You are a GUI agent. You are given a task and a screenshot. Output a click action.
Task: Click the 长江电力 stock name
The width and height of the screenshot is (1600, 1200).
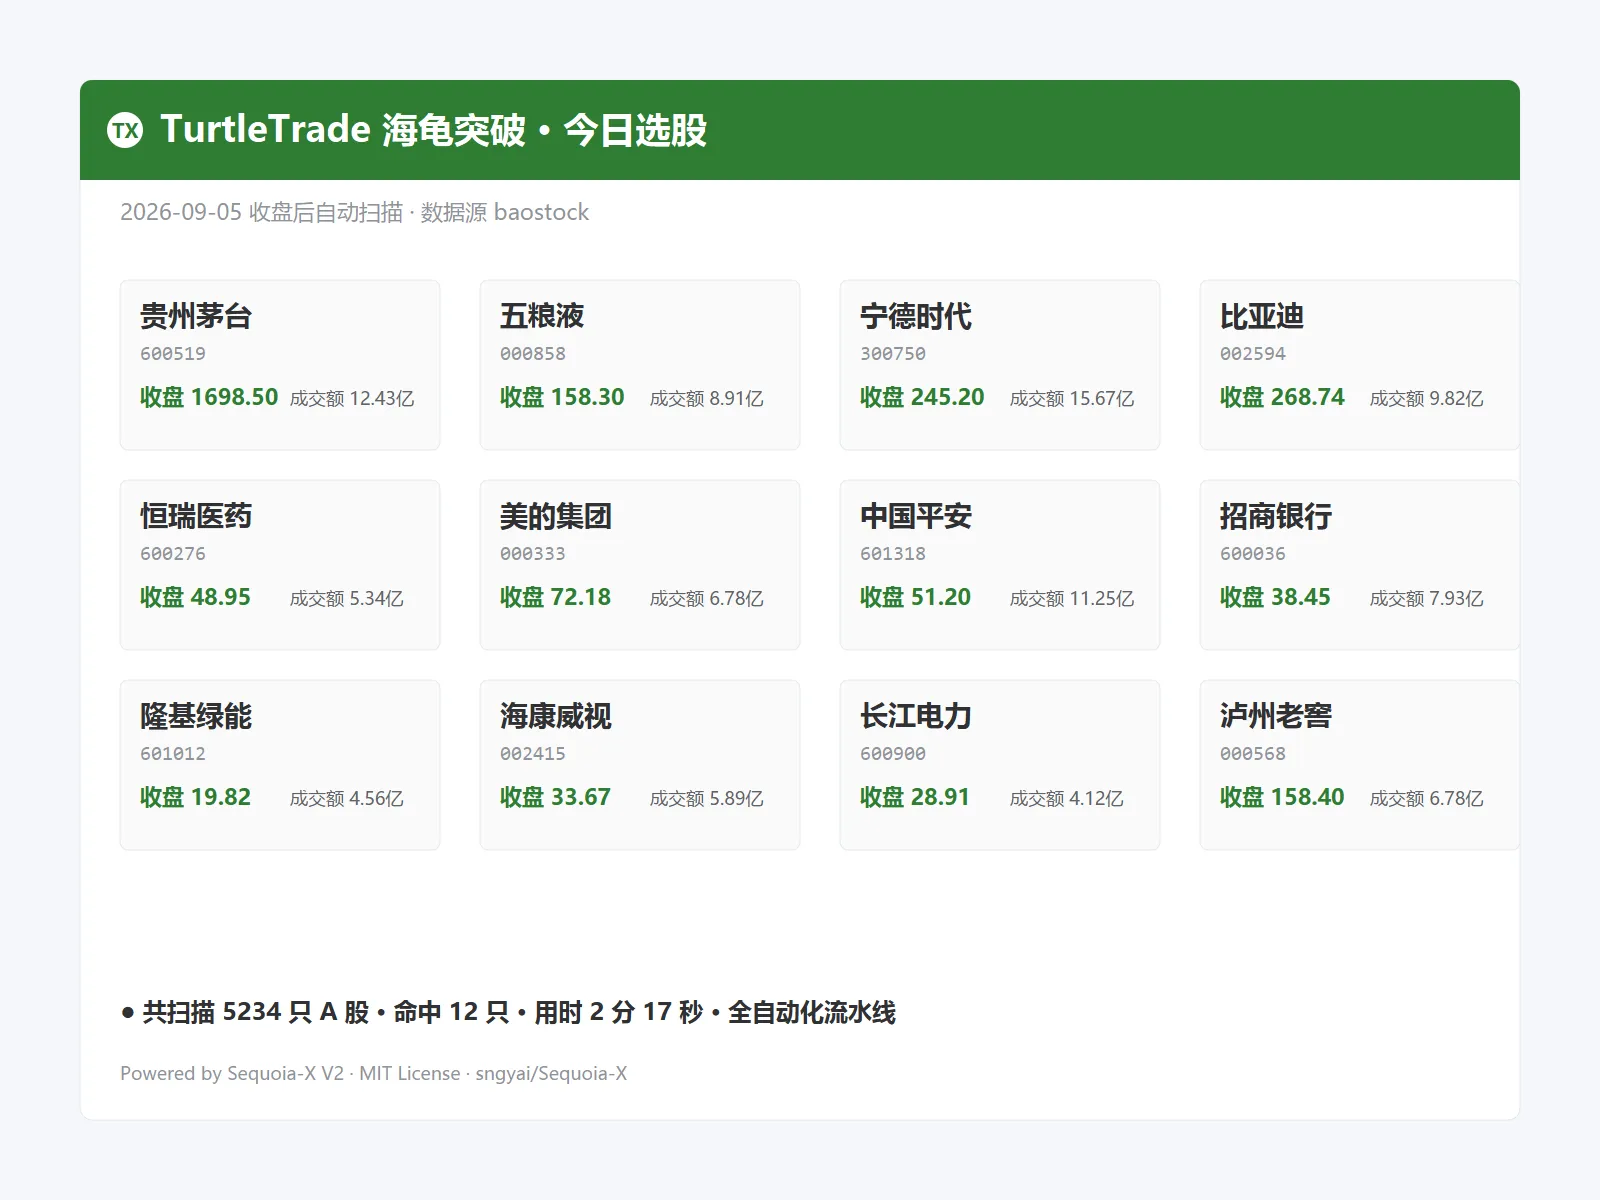click(x=916, y=716)
